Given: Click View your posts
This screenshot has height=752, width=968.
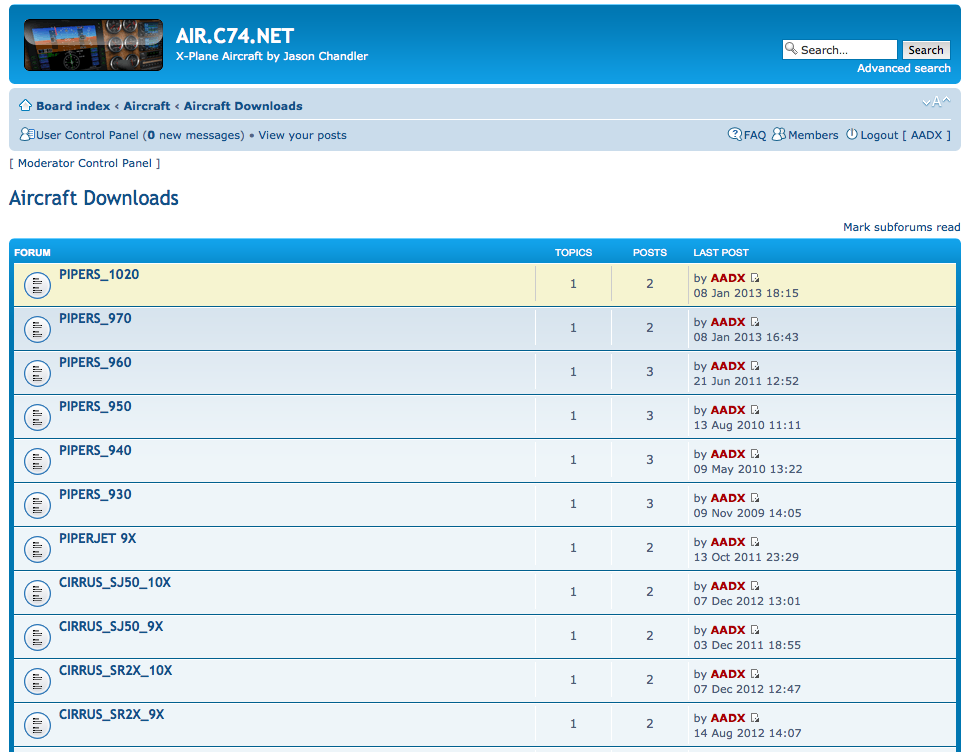Looking at the screenshot, I should coord(302,135).
